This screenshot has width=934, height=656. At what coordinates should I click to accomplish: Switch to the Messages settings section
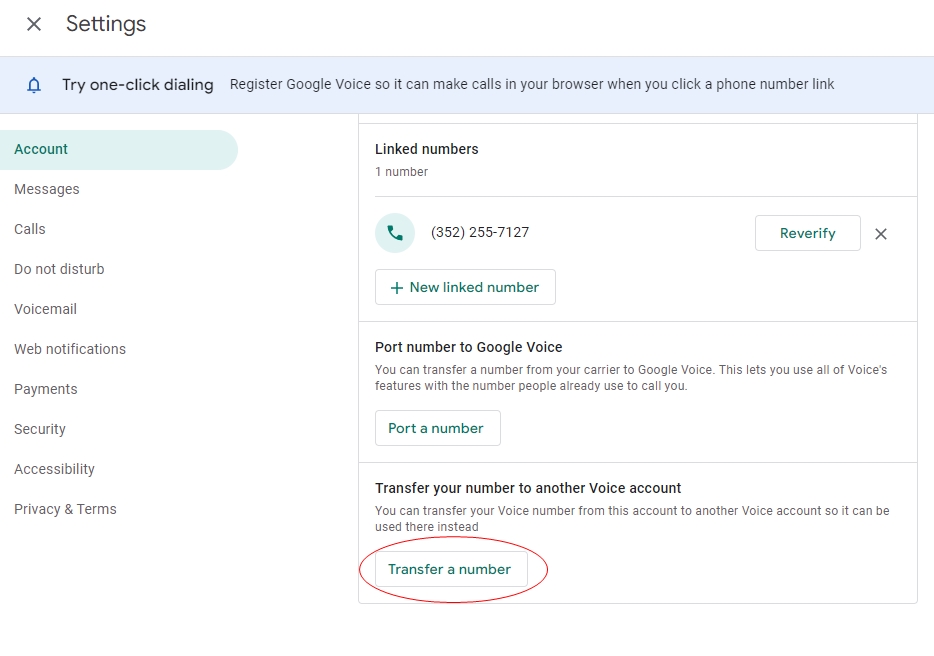tap(47, 189)
